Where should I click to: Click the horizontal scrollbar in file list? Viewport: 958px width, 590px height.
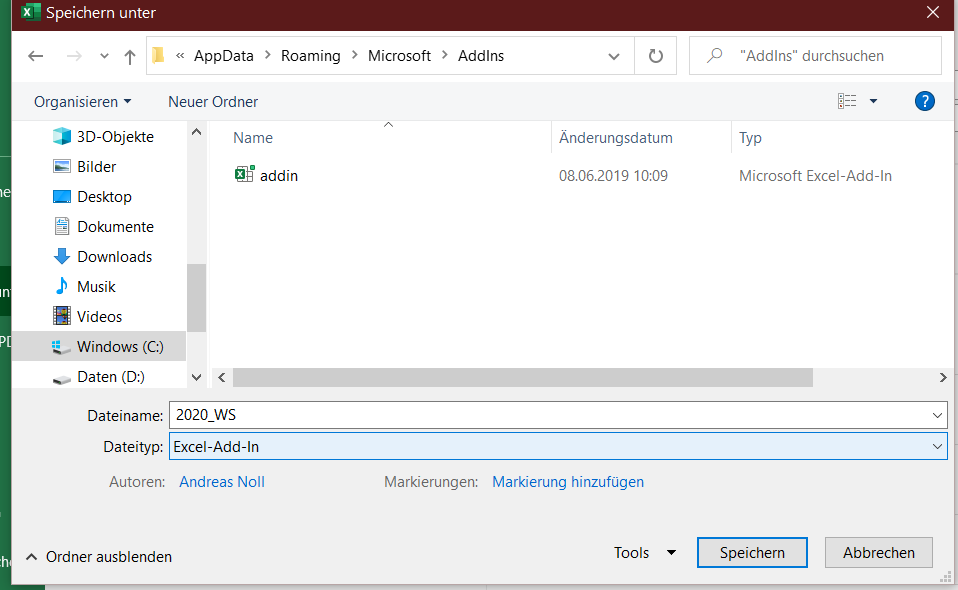522,377
